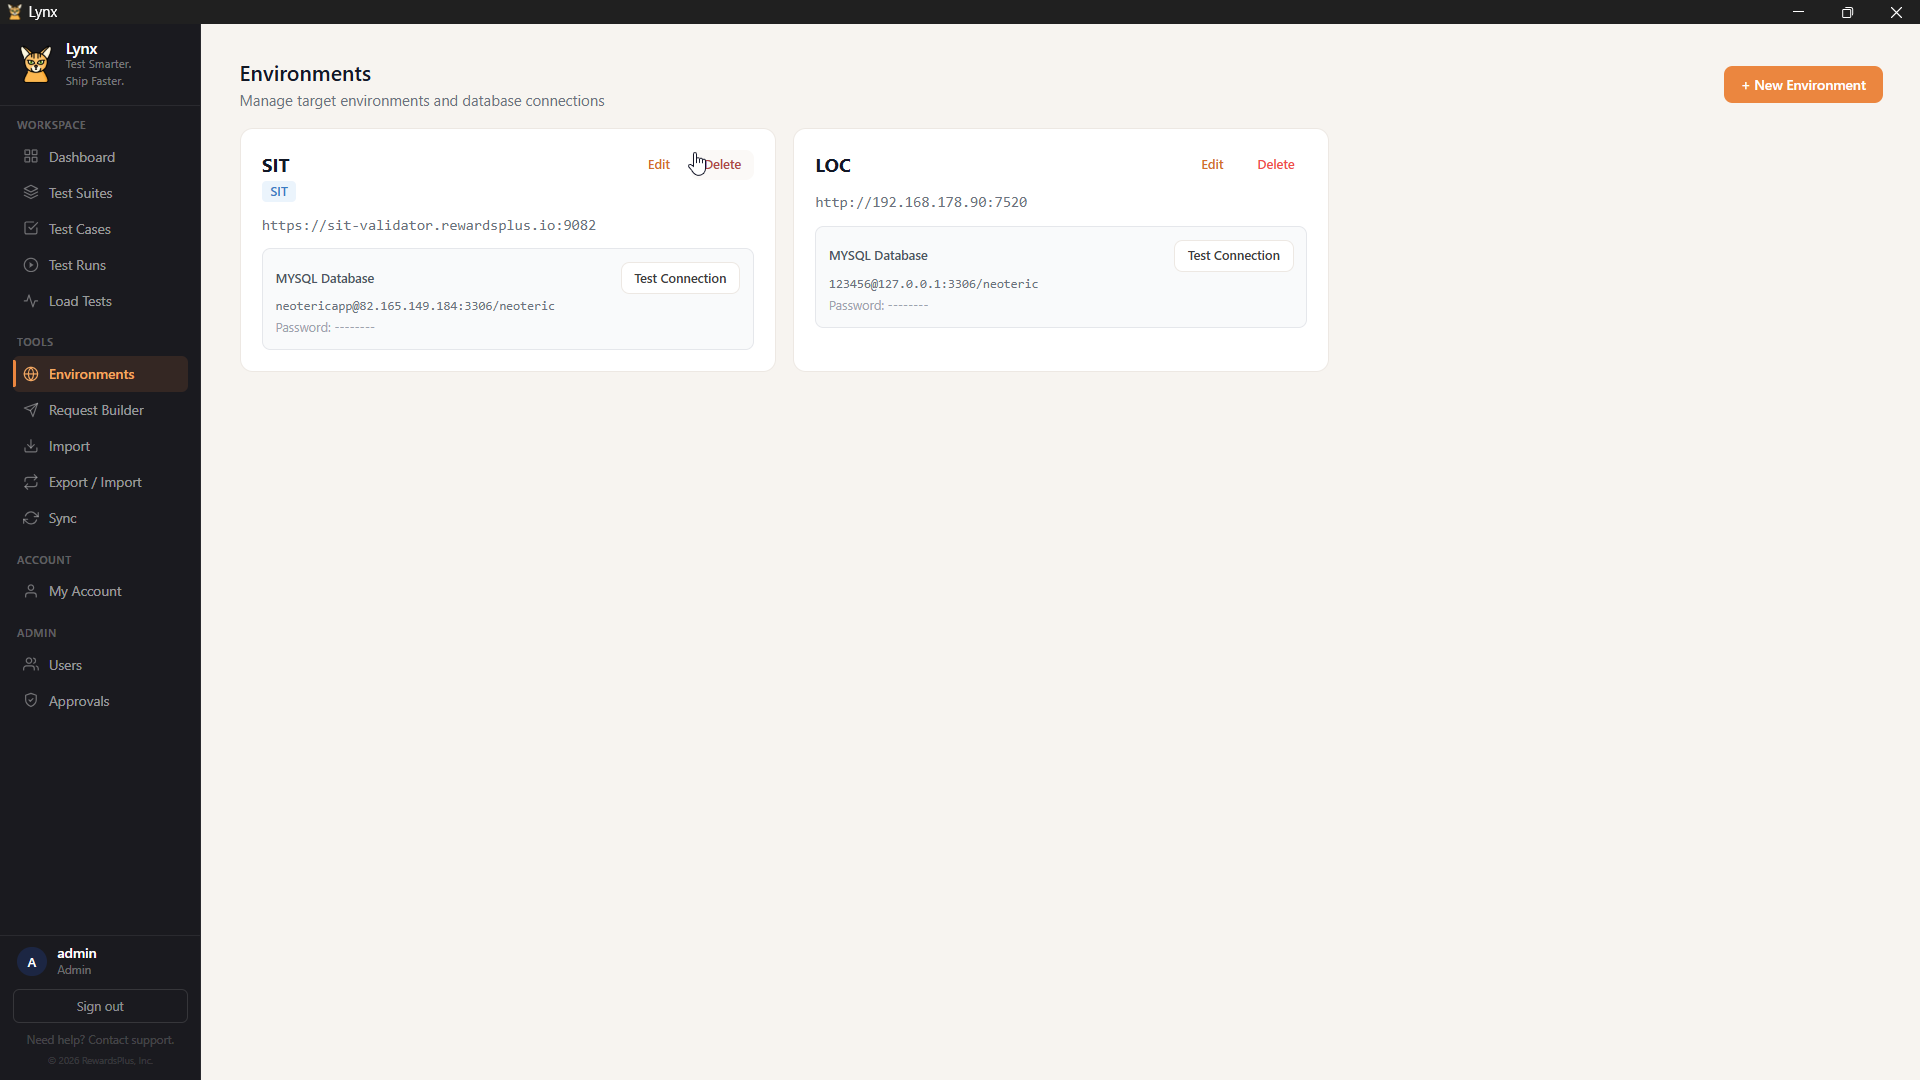Delete the LOC environment
Screen dimensions: 1920x1080
[1275, 165]
